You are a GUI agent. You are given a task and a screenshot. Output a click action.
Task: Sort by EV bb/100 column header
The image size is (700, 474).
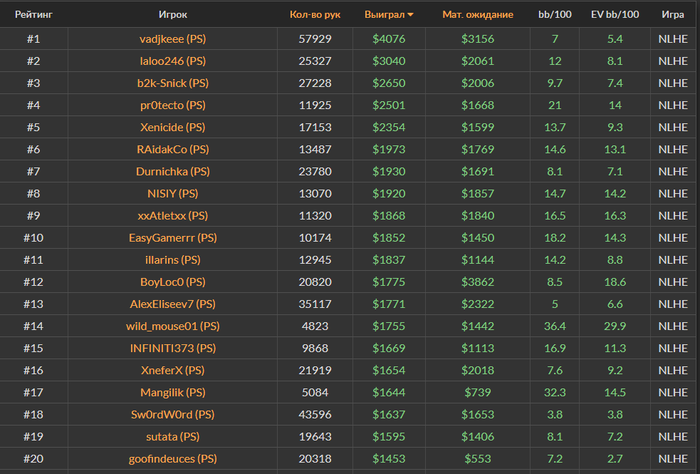click(x=615, y=15)
